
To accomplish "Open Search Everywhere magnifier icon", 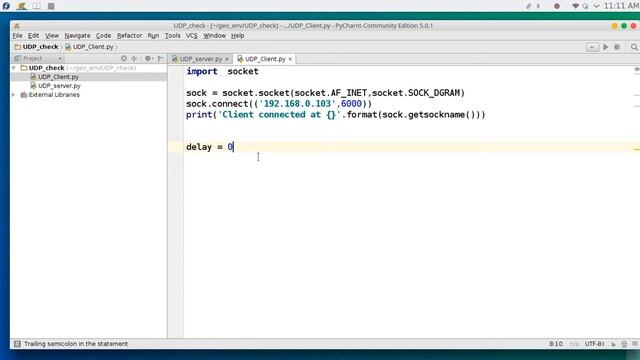I will pos(634,47).
